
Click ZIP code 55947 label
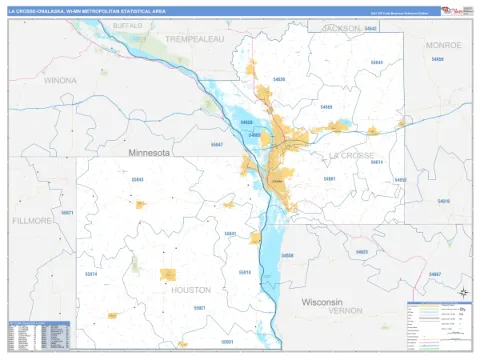pos(217,145)
